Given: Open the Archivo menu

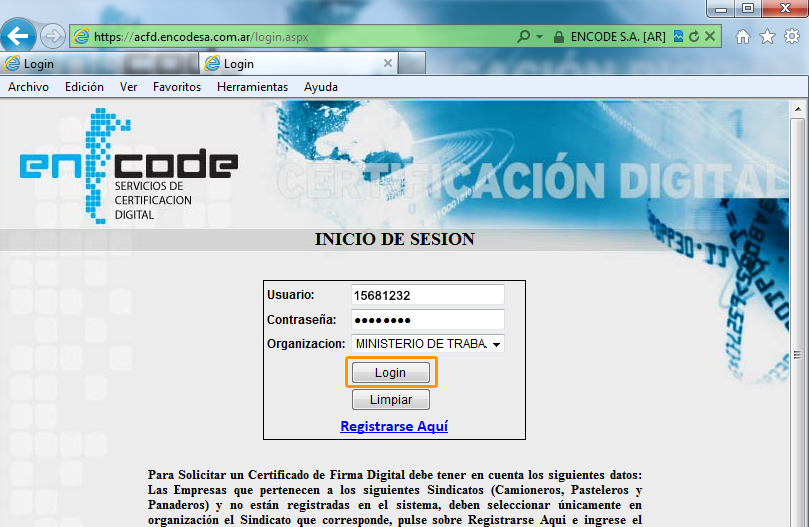Looking at the screenshot, I should (28, 87).
